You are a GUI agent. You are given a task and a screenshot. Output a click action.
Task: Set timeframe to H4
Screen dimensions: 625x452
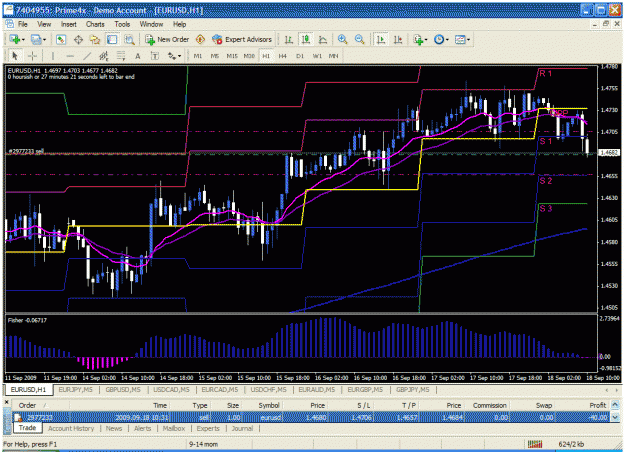click(x=283, y=56)
